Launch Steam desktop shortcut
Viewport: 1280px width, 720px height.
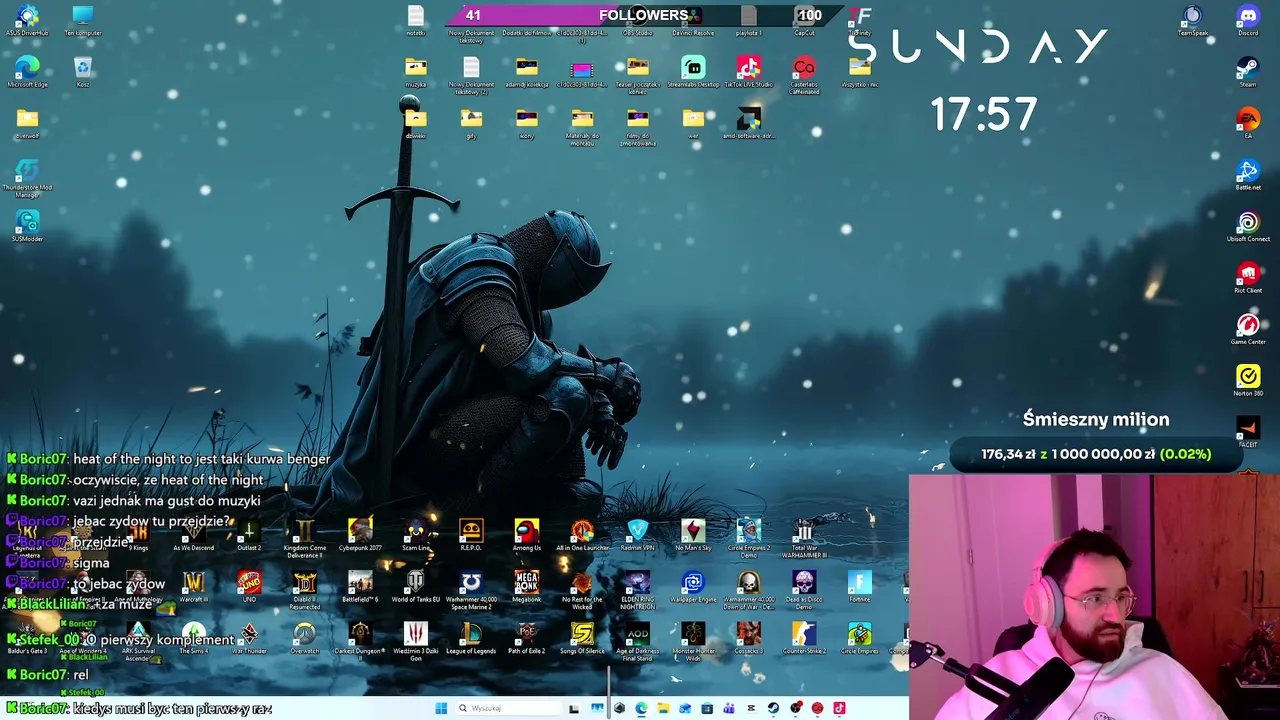pyautogui.click(x=1248, y=72)
